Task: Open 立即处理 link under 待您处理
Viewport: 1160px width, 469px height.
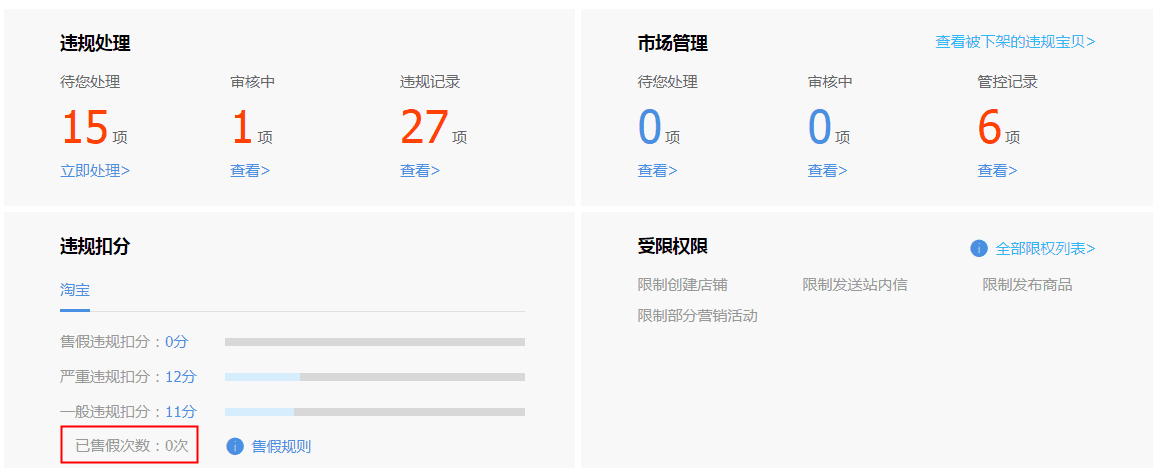Action: click(x=95, y=171)
